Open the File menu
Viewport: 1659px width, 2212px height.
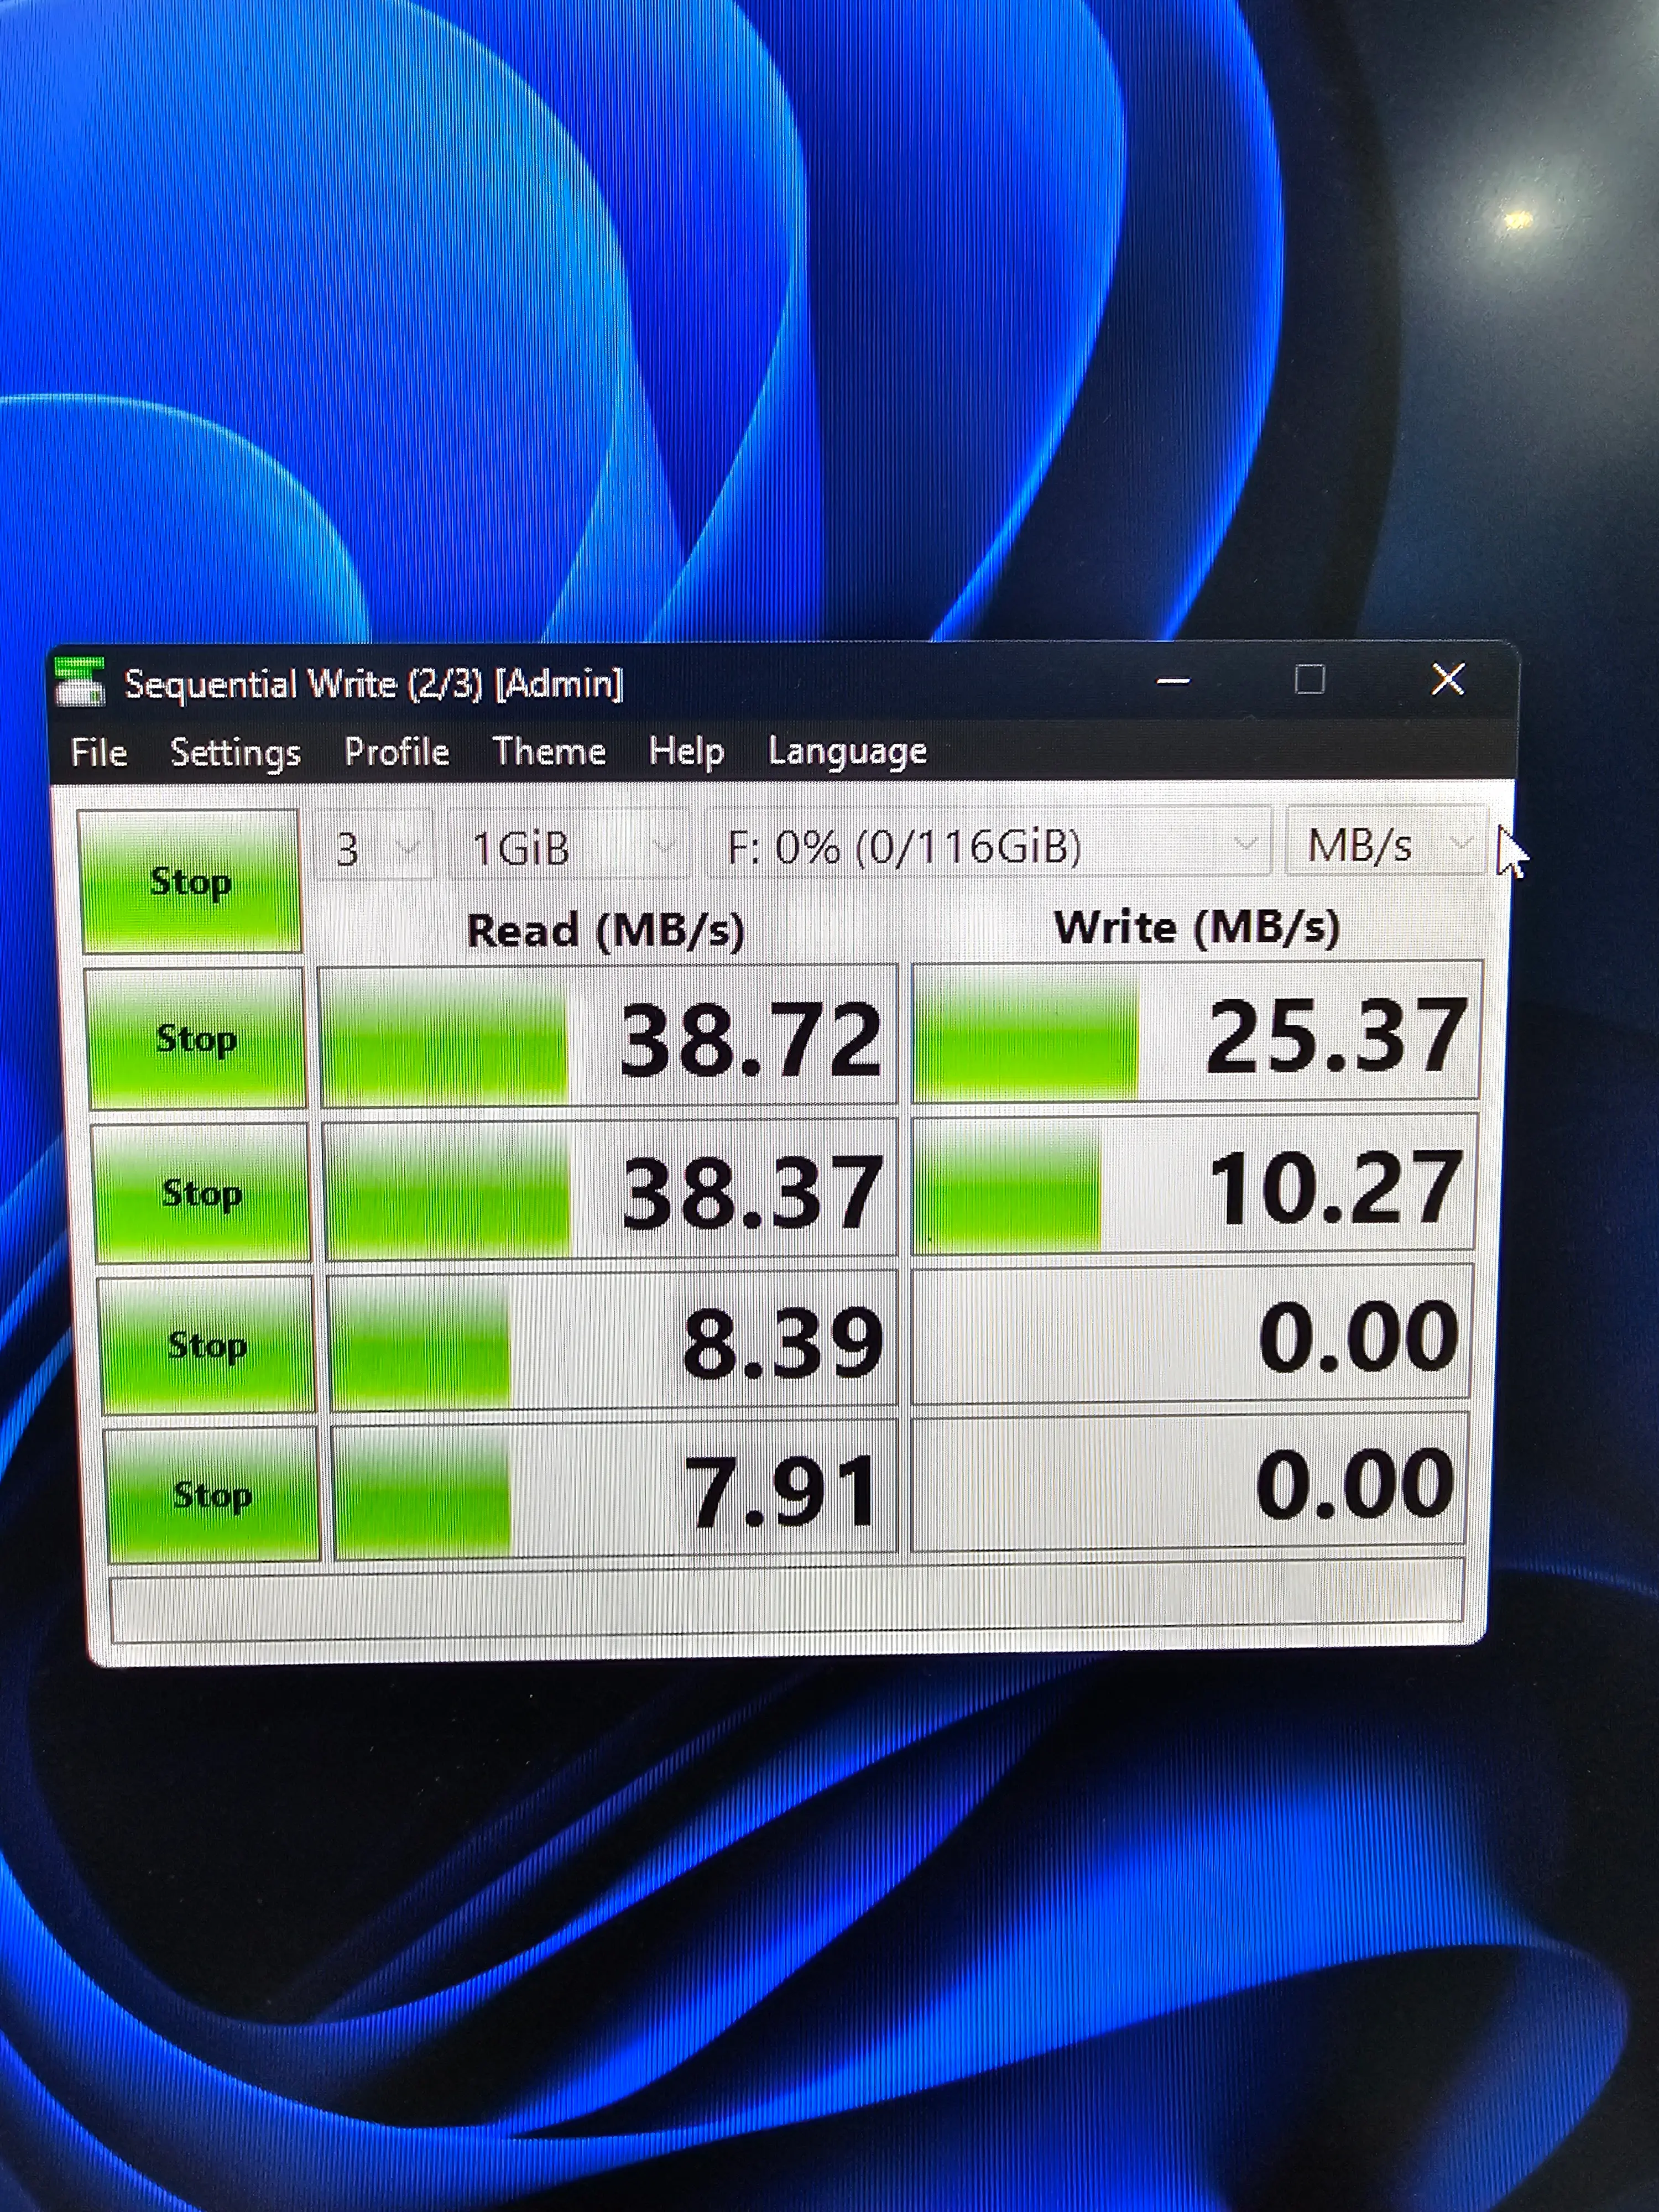(x=99, y=752)
